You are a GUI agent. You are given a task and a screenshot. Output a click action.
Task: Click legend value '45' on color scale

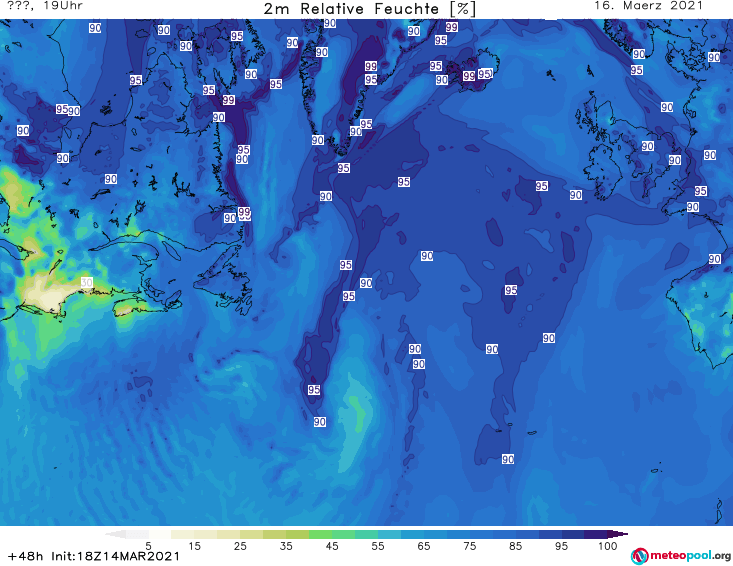point(332,545)
